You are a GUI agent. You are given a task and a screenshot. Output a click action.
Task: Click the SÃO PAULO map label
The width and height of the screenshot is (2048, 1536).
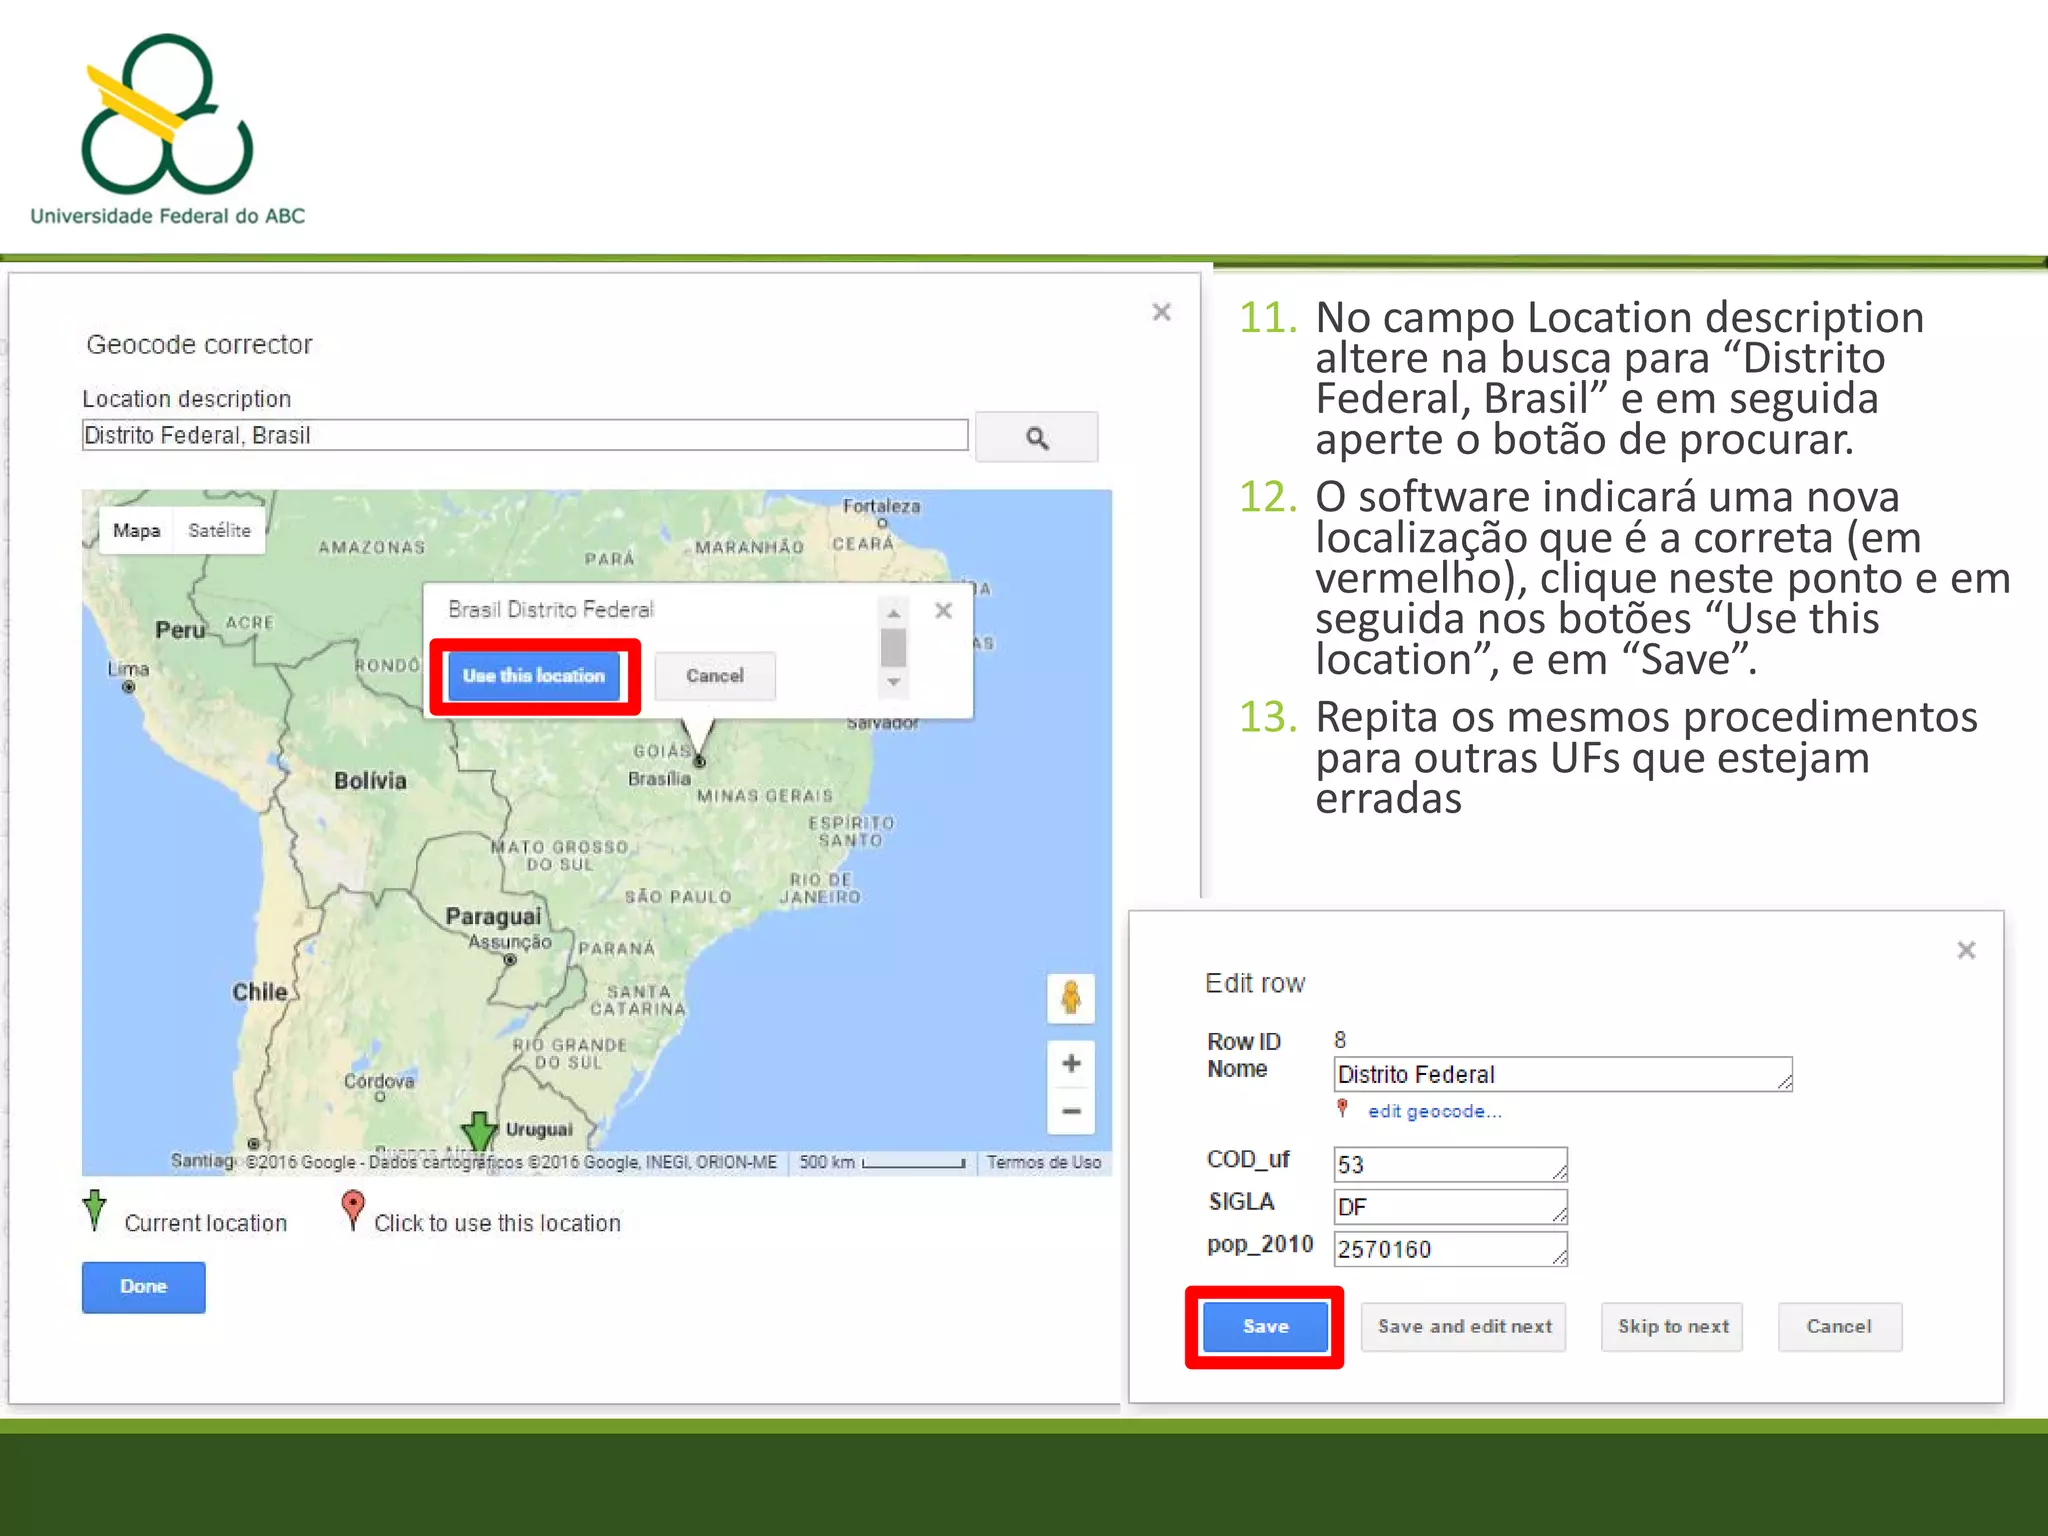click(x=678, y=897)
